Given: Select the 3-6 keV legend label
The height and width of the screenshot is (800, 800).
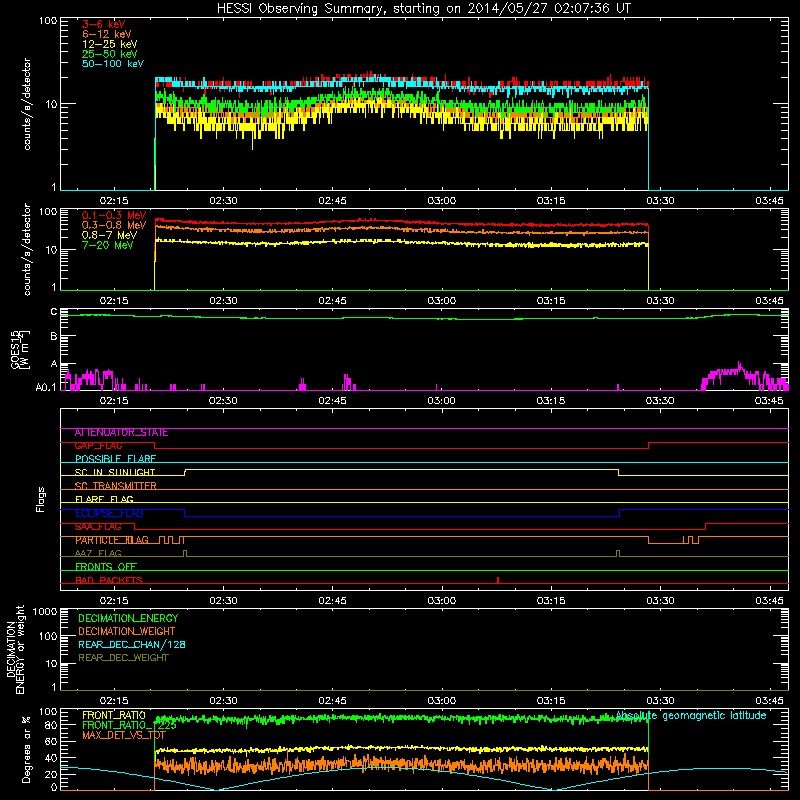Looking at the screenshot, I should tap(103, 24).
